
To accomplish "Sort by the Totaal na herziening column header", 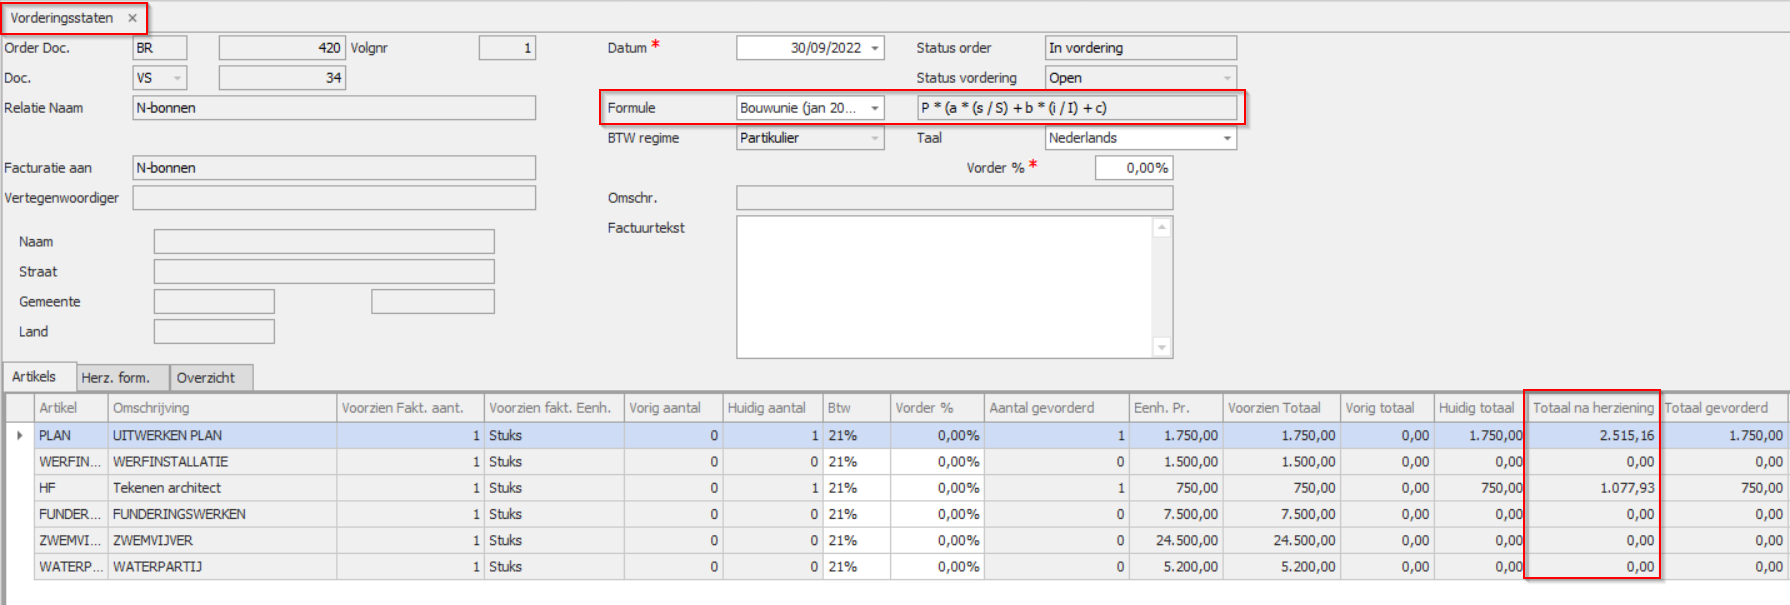I will 1593,408.
